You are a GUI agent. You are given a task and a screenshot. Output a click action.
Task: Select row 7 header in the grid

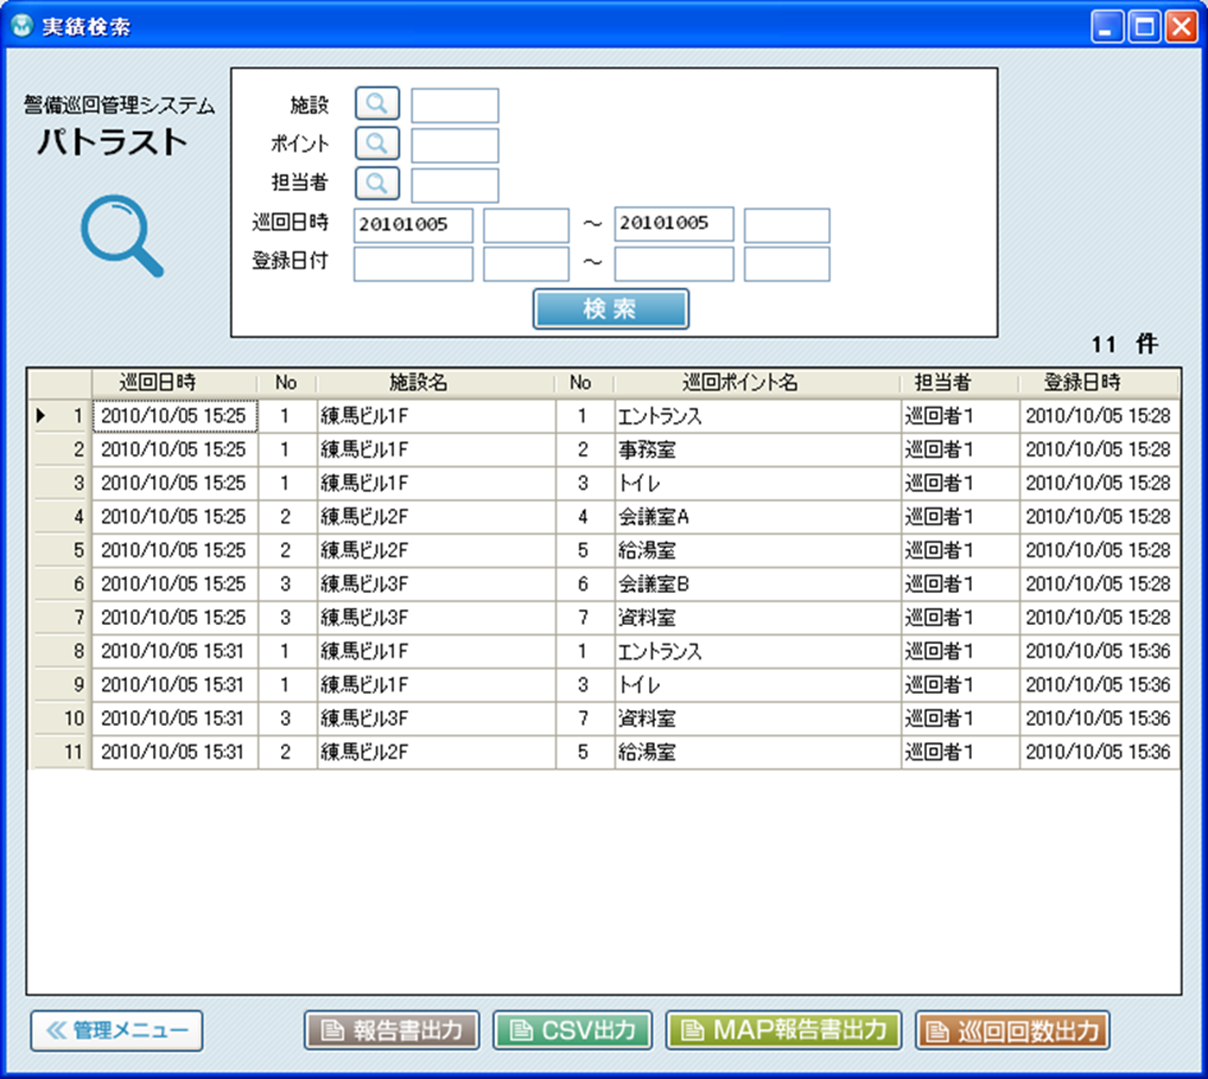coord(60,618)
